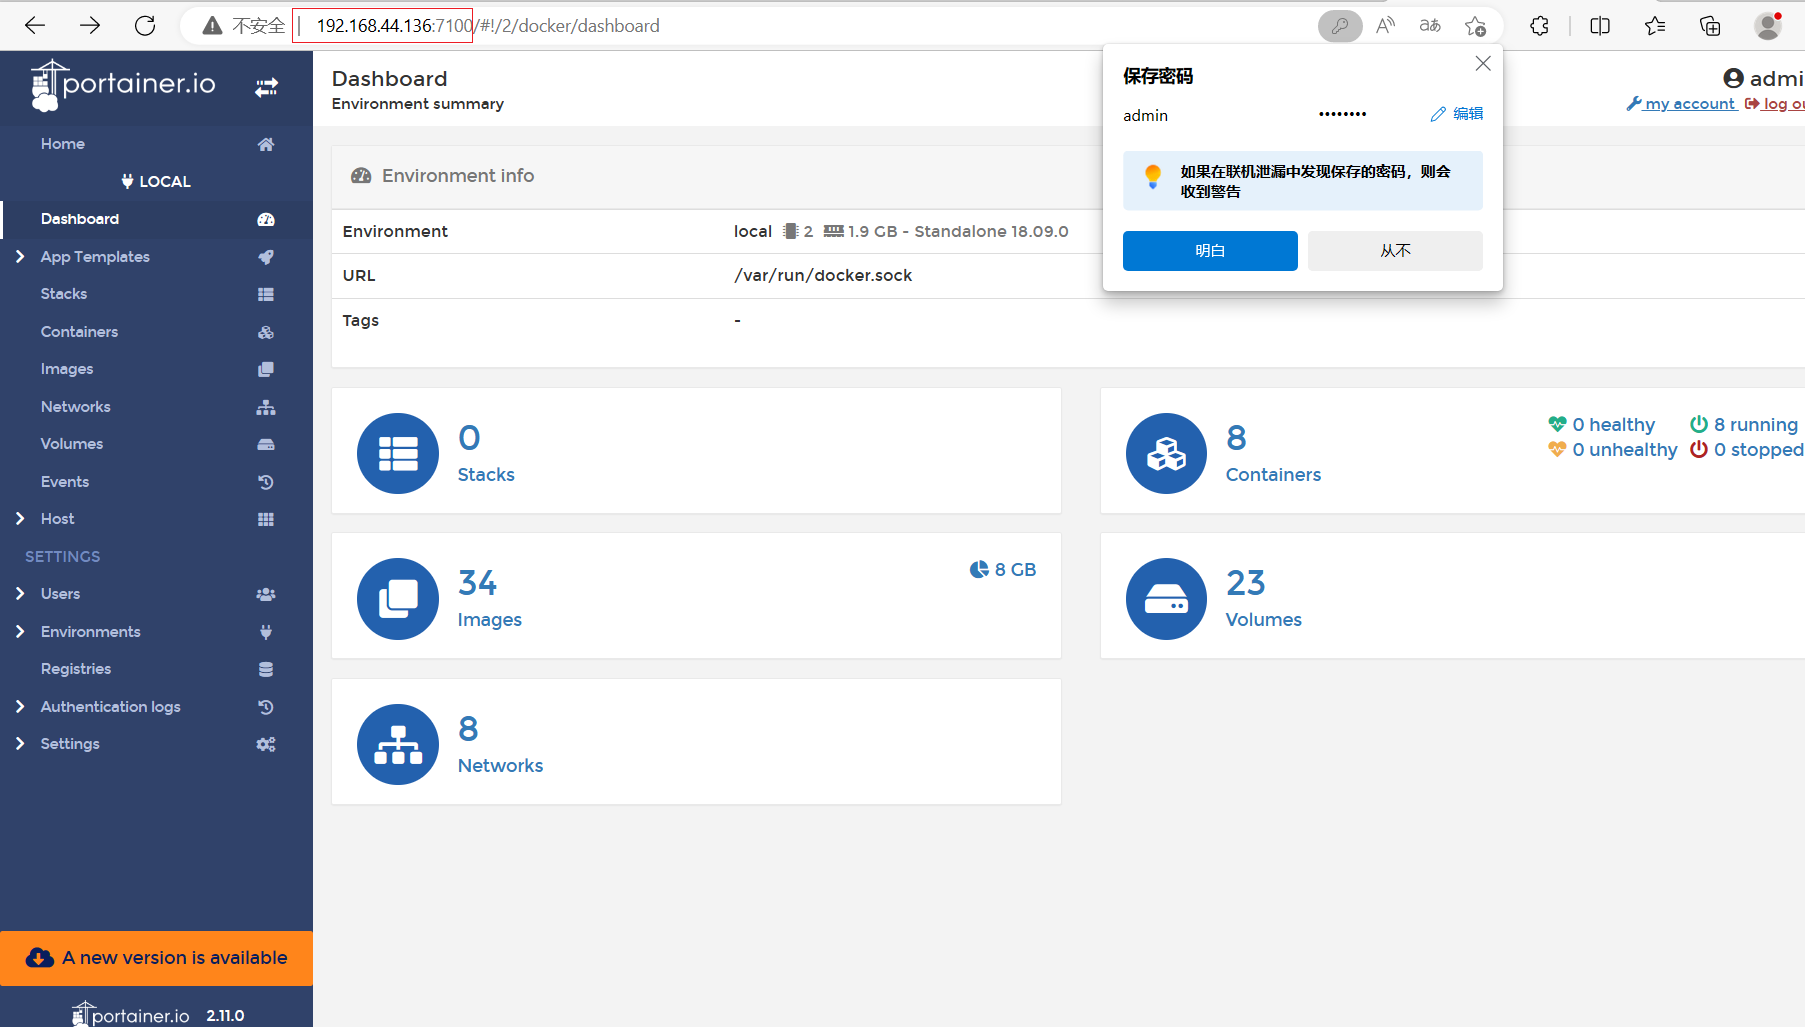Expand the Settings sidebar section
This screenshot has width=1805, height=1027.
(x=20, y=744)
